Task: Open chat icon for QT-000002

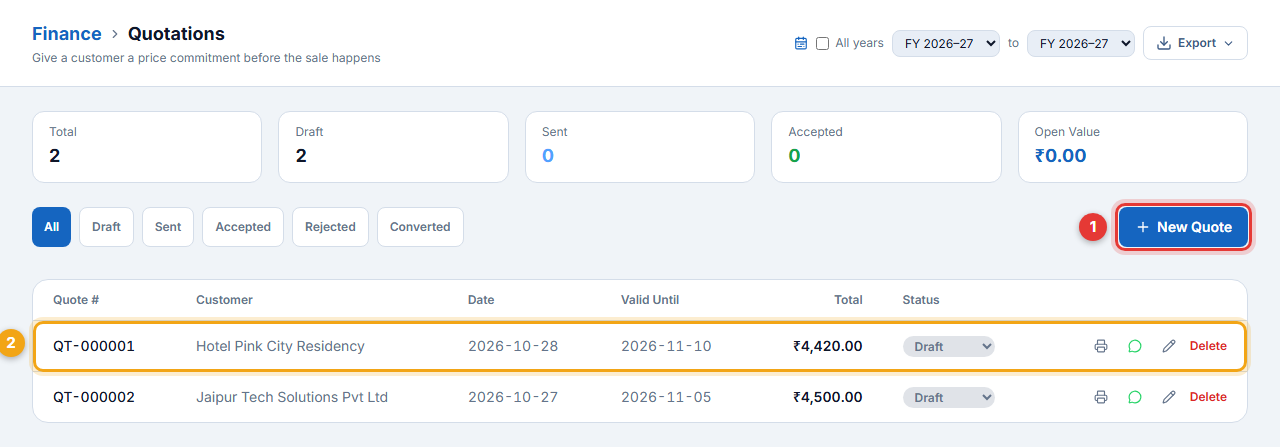Action: click(x=1135, y=397)
